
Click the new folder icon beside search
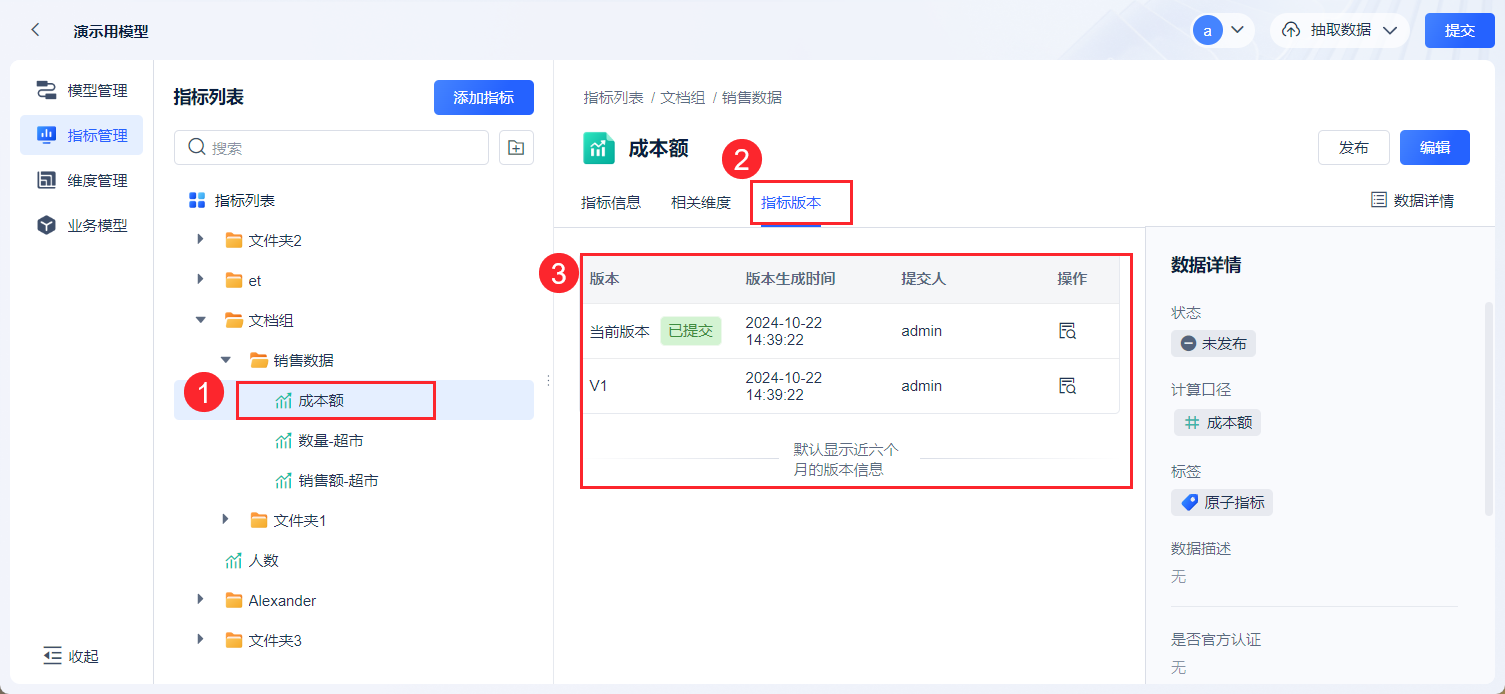(x=516, y=148)
